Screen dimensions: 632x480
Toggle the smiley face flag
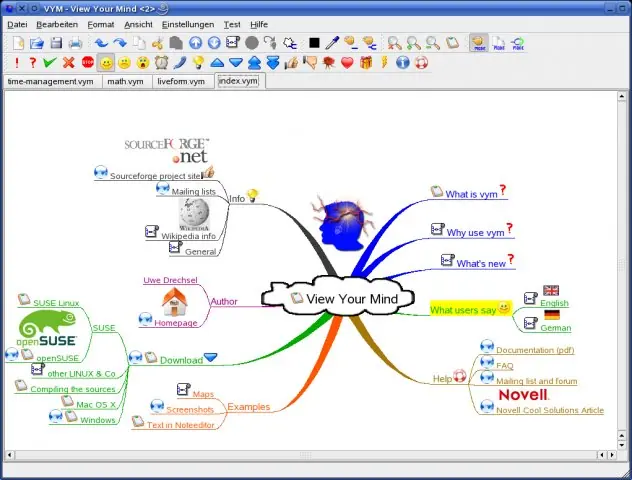pos(106,63)
